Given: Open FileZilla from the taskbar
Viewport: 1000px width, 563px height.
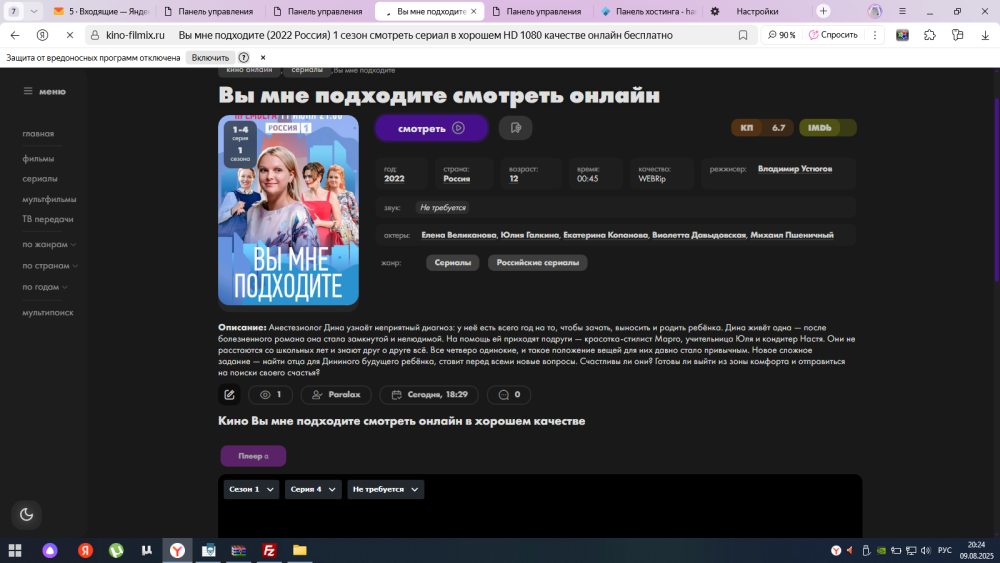Looking at the screenshot, I should pyautogui.click(x=268, y=550).
